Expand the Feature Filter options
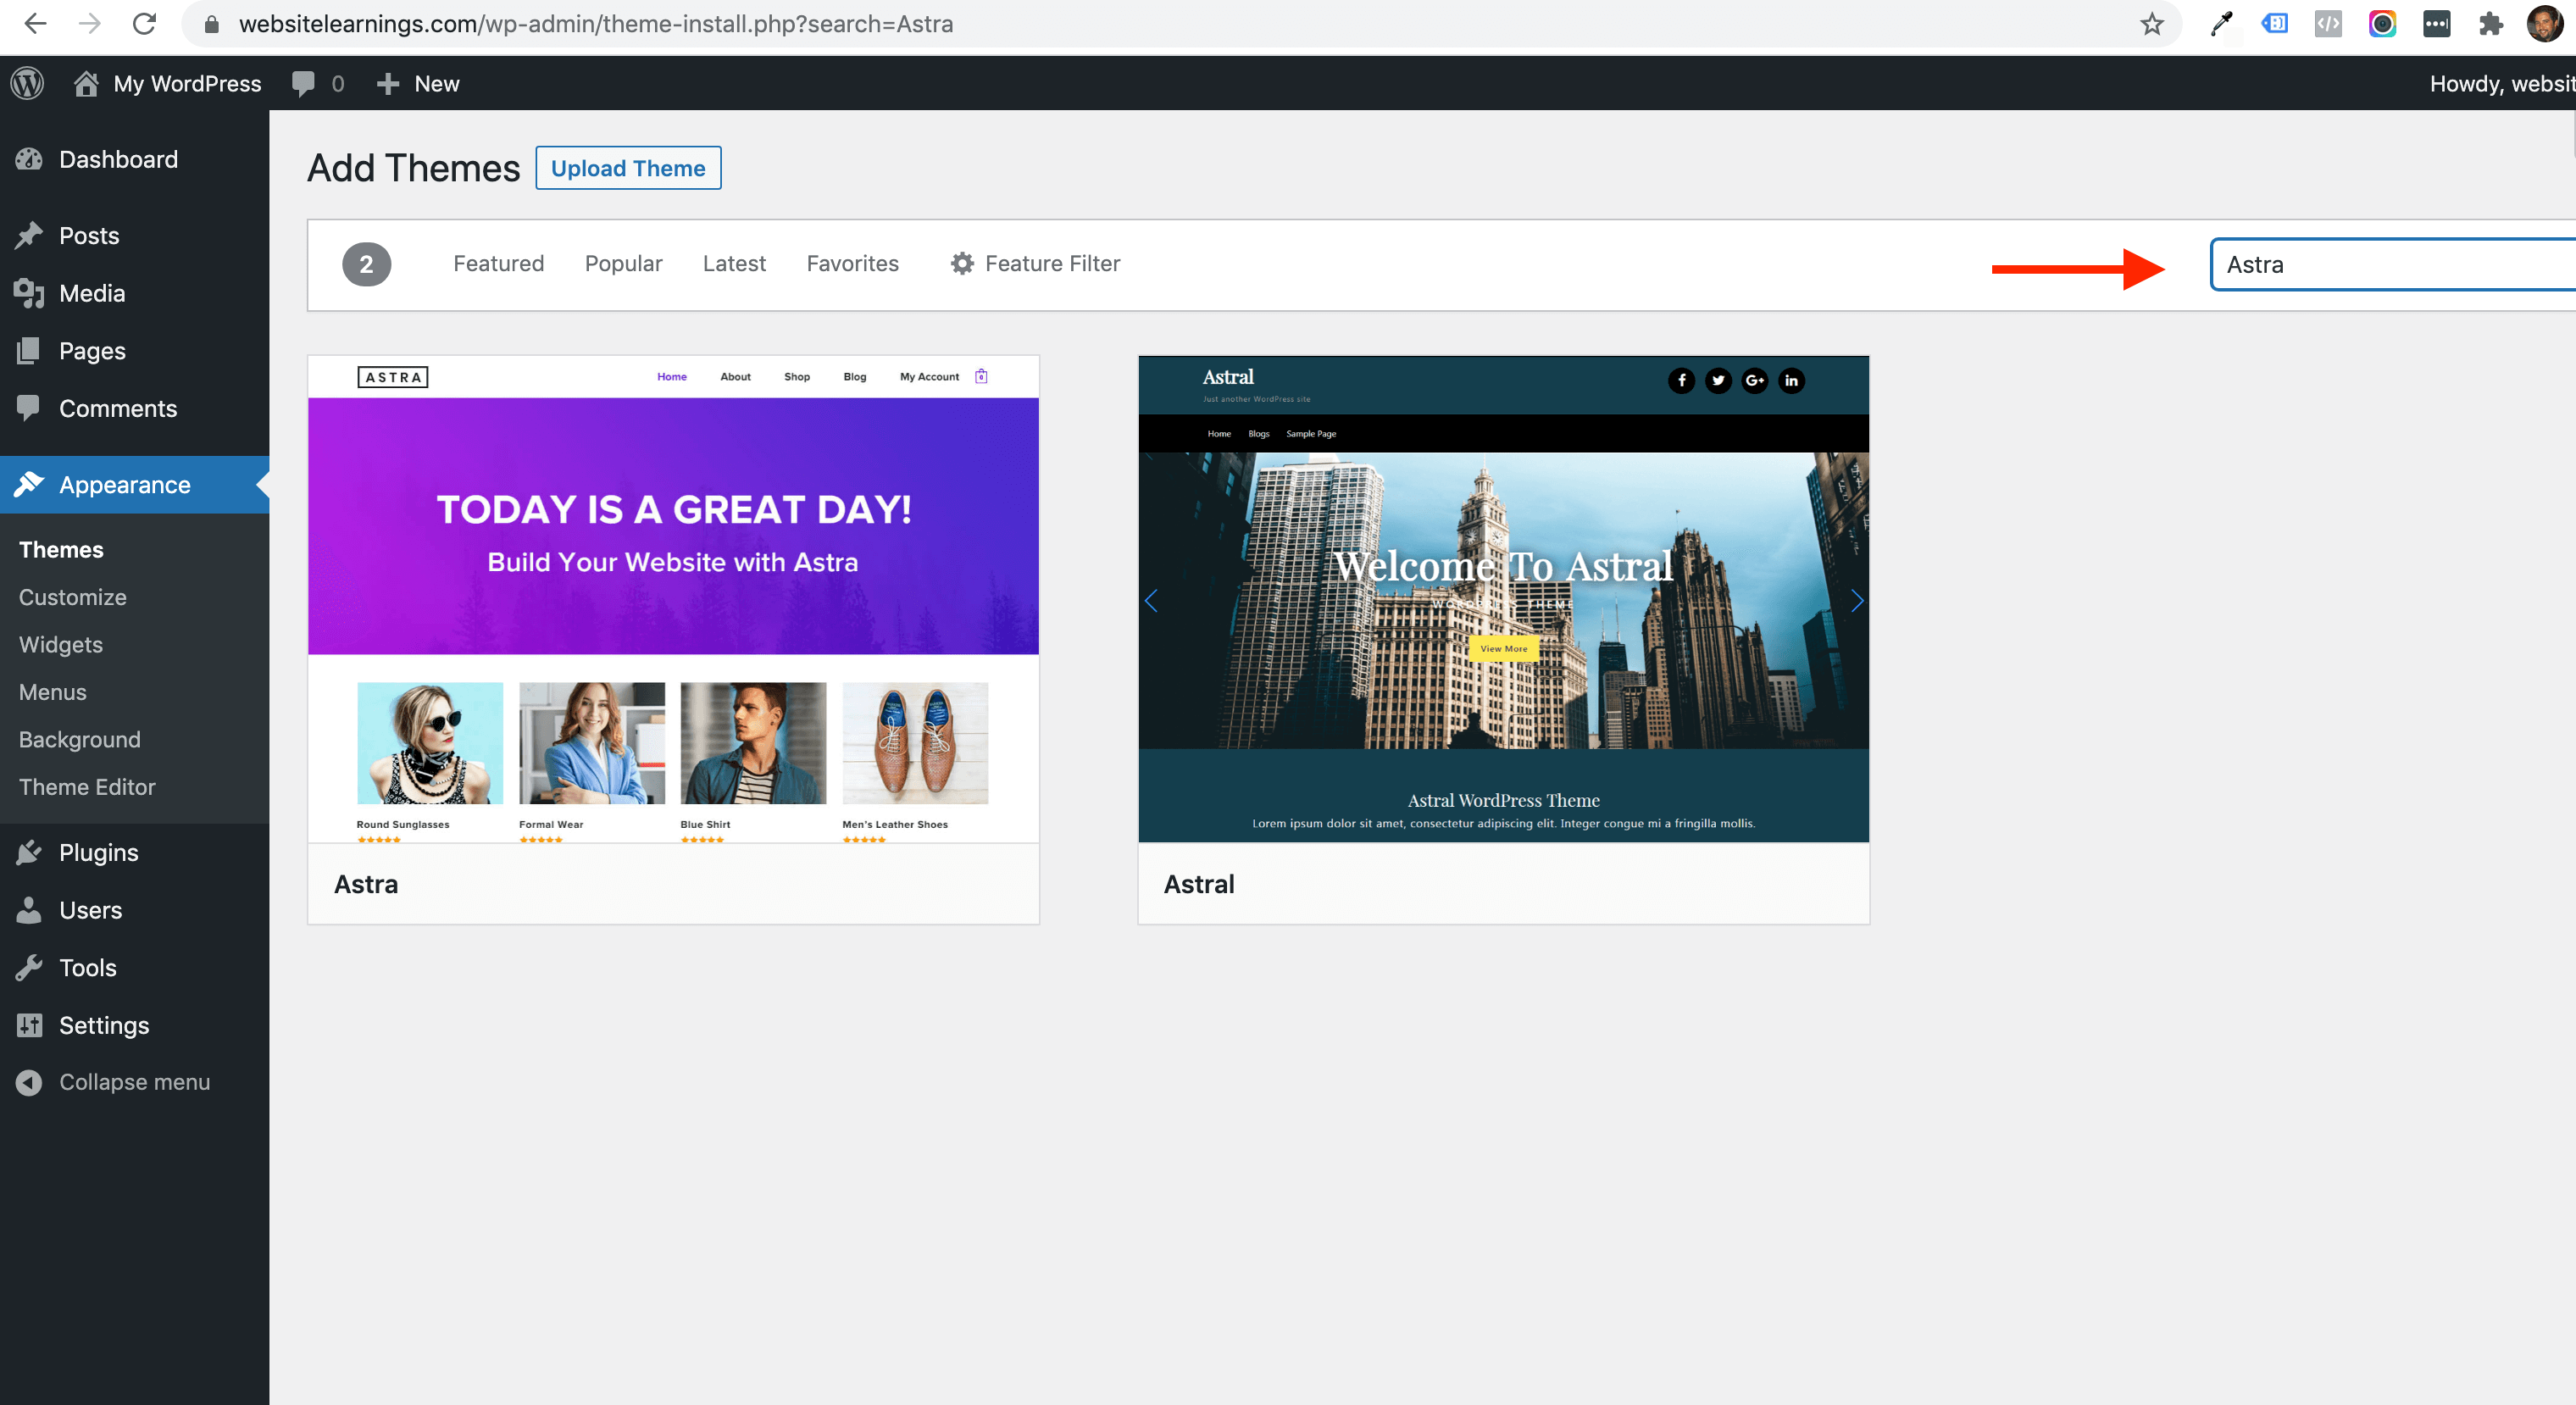Viewport: 2576px width, 1405px height. pyautogui.click(x=1035, y=263)
